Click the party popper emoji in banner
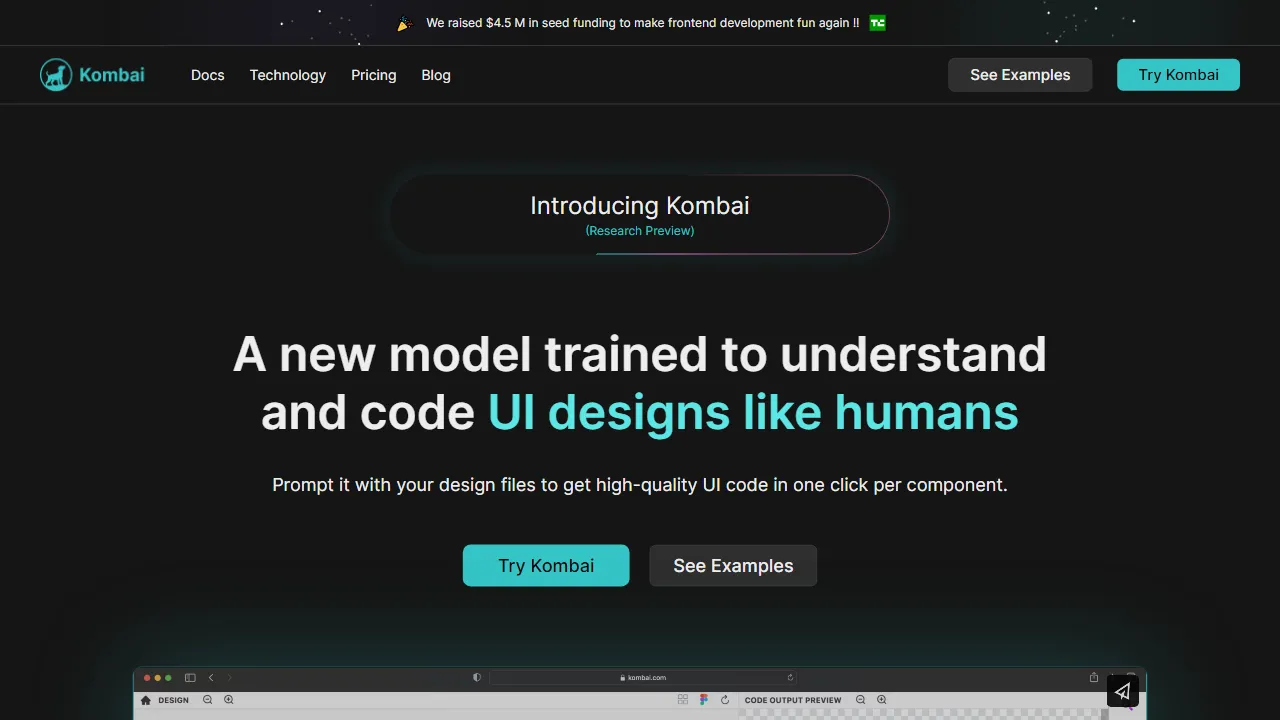Viewport: 1280px width, 720px height. tap(405, 23)
